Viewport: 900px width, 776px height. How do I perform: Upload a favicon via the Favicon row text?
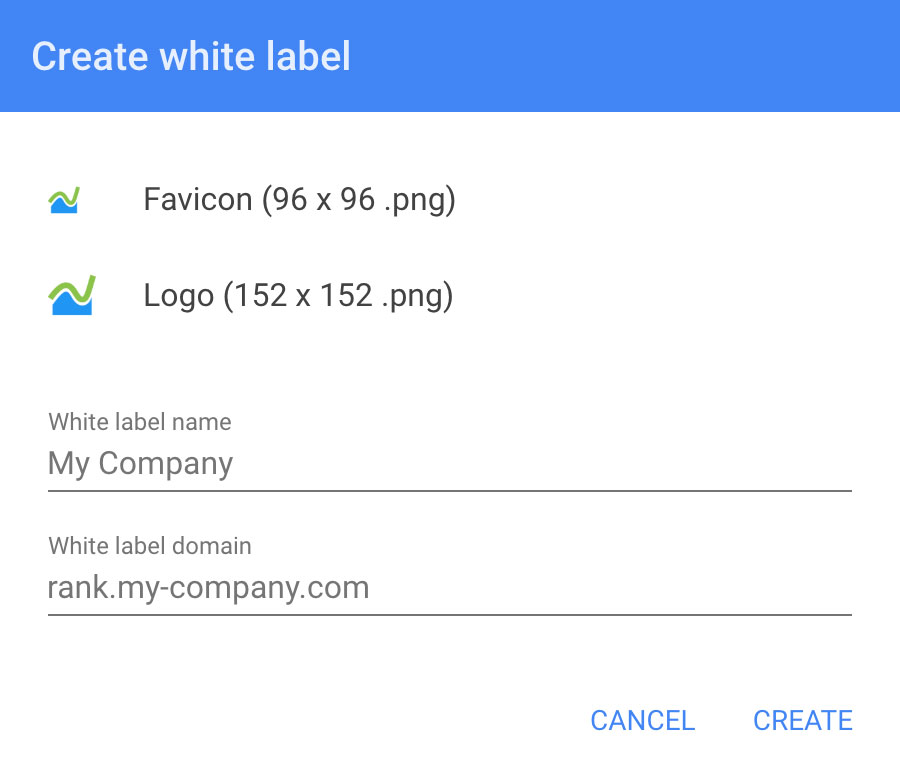tap(299, 200)
